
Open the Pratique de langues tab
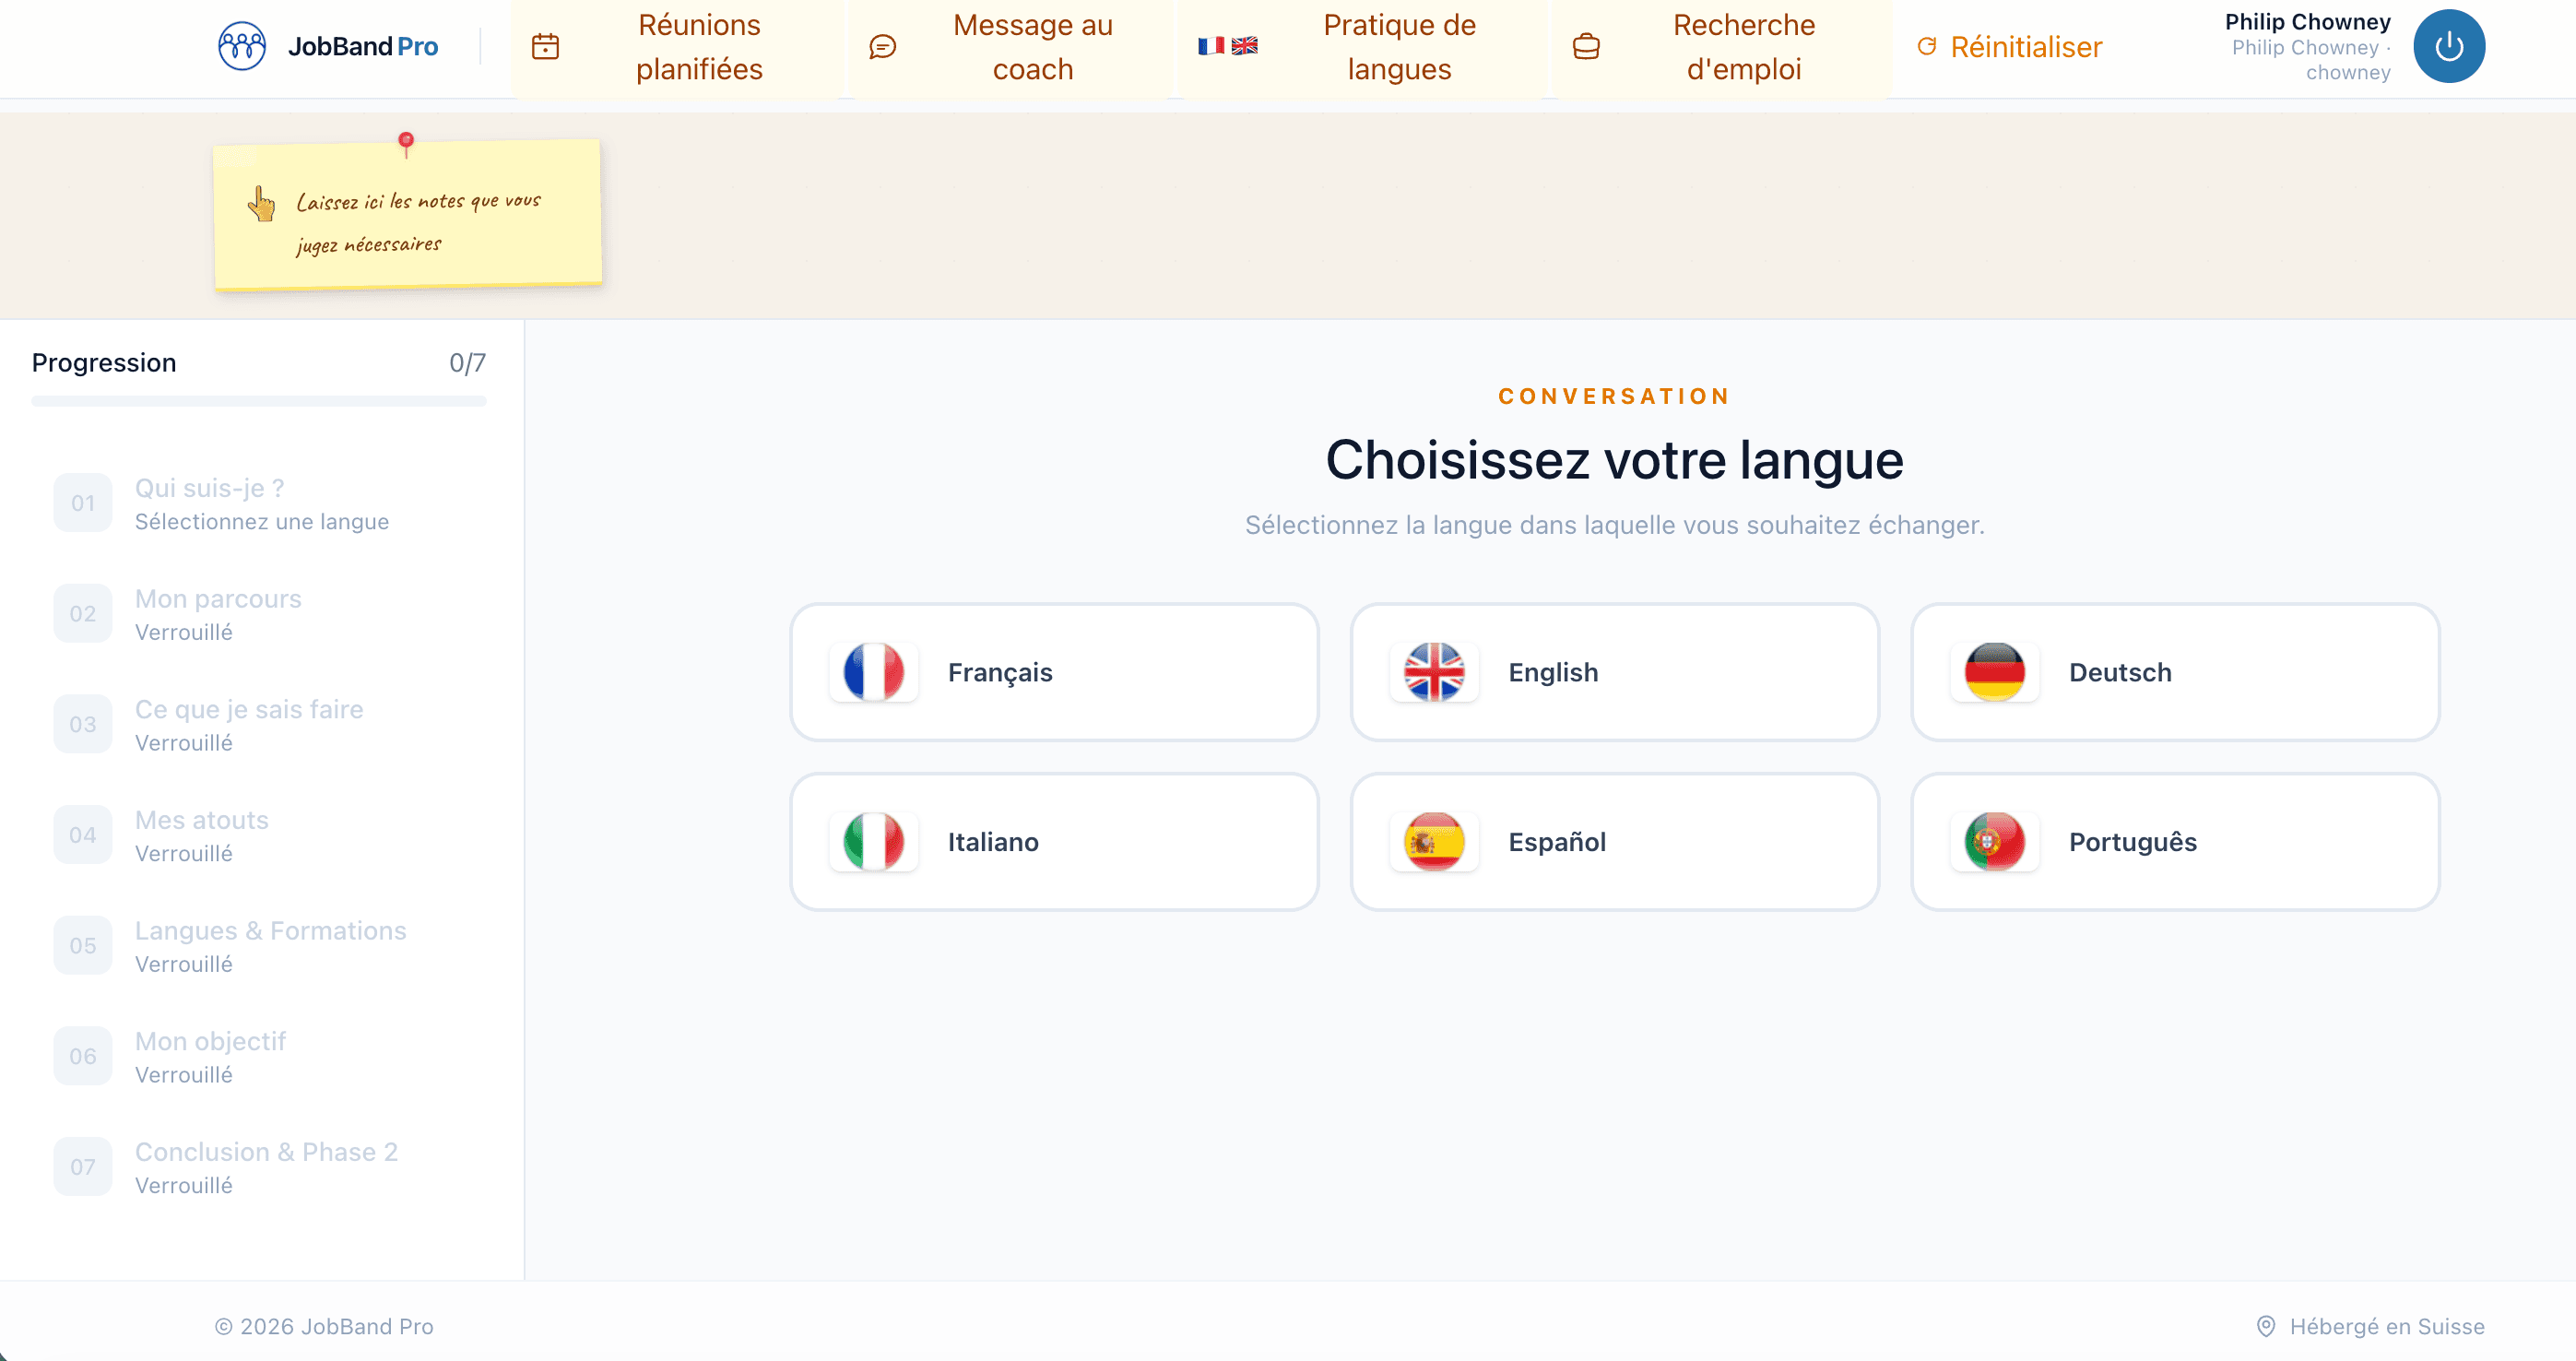coord(1398,47)
